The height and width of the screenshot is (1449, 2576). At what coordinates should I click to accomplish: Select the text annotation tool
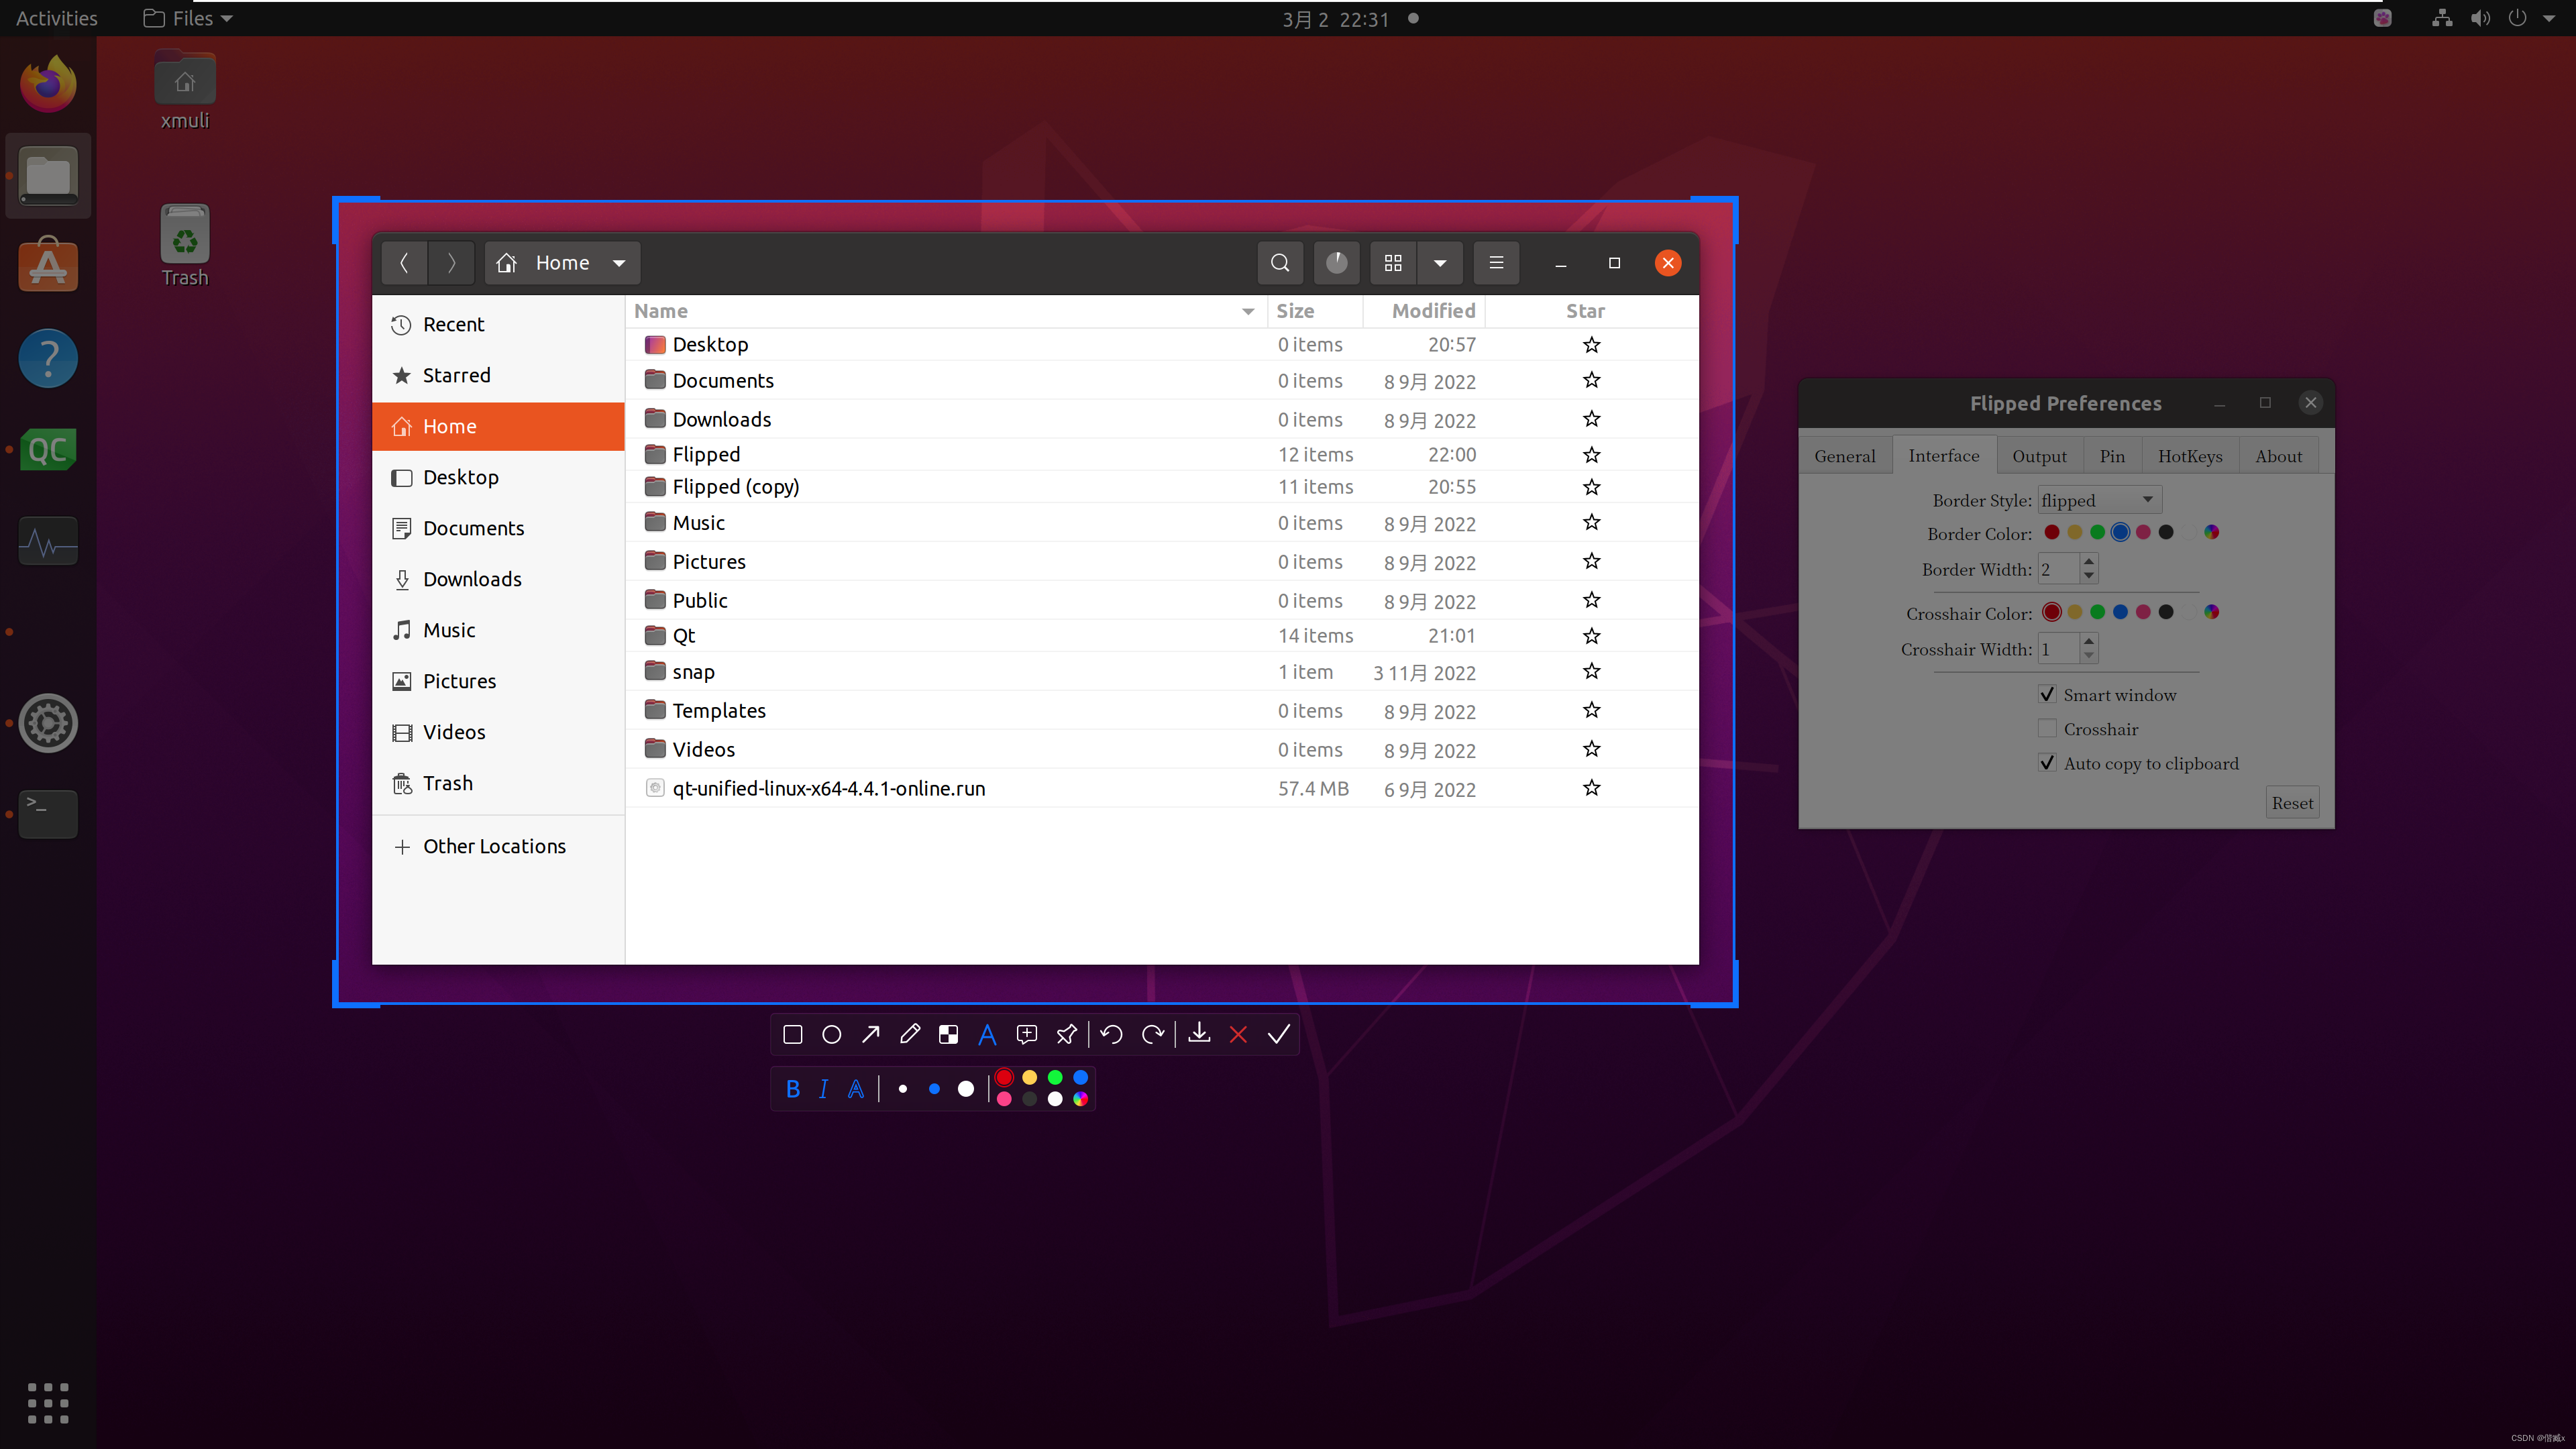pos(987,1034)
